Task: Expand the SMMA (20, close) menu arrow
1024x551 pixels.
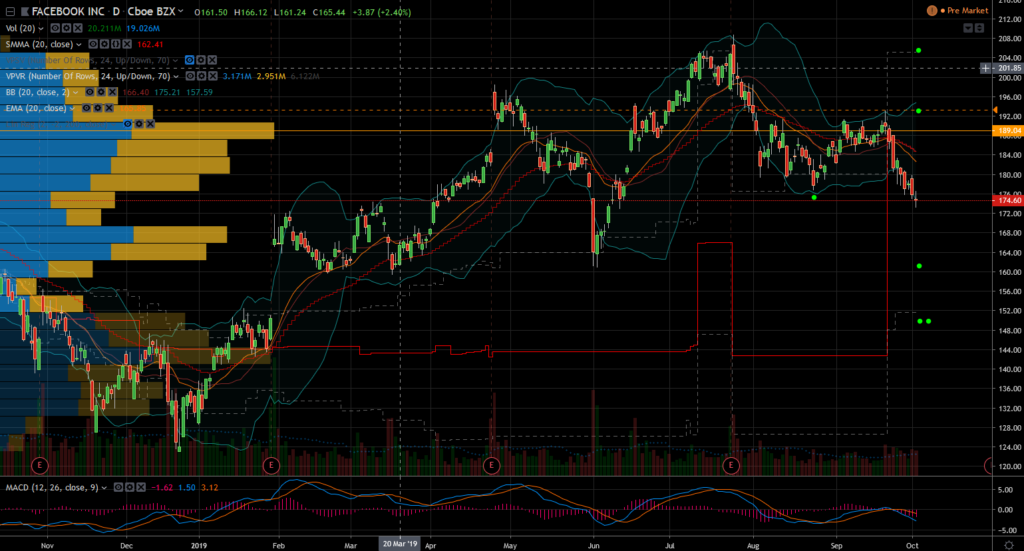Action: coord(78,44)
